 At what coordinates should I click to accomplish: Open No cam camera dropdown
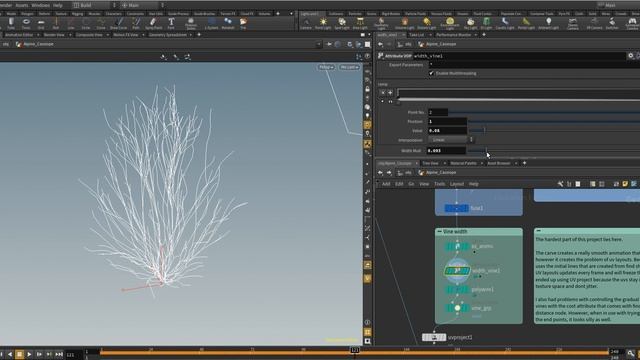point(349,67)
